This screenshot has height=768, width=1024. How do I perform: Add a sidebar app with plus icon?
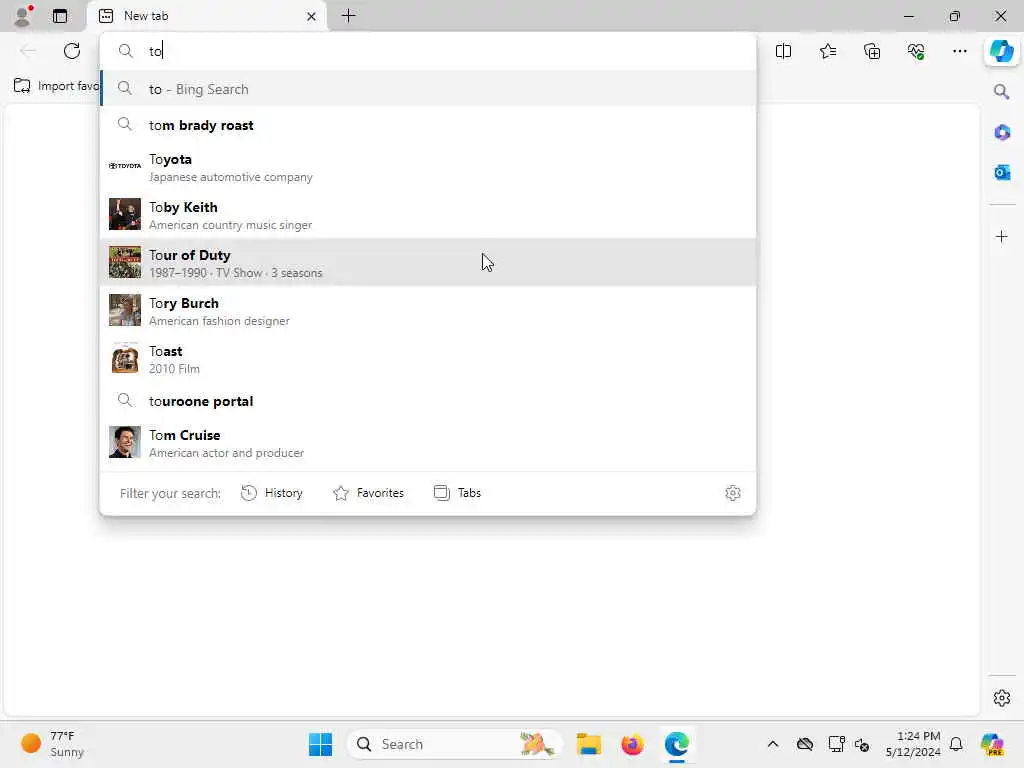pos(1002,236)
